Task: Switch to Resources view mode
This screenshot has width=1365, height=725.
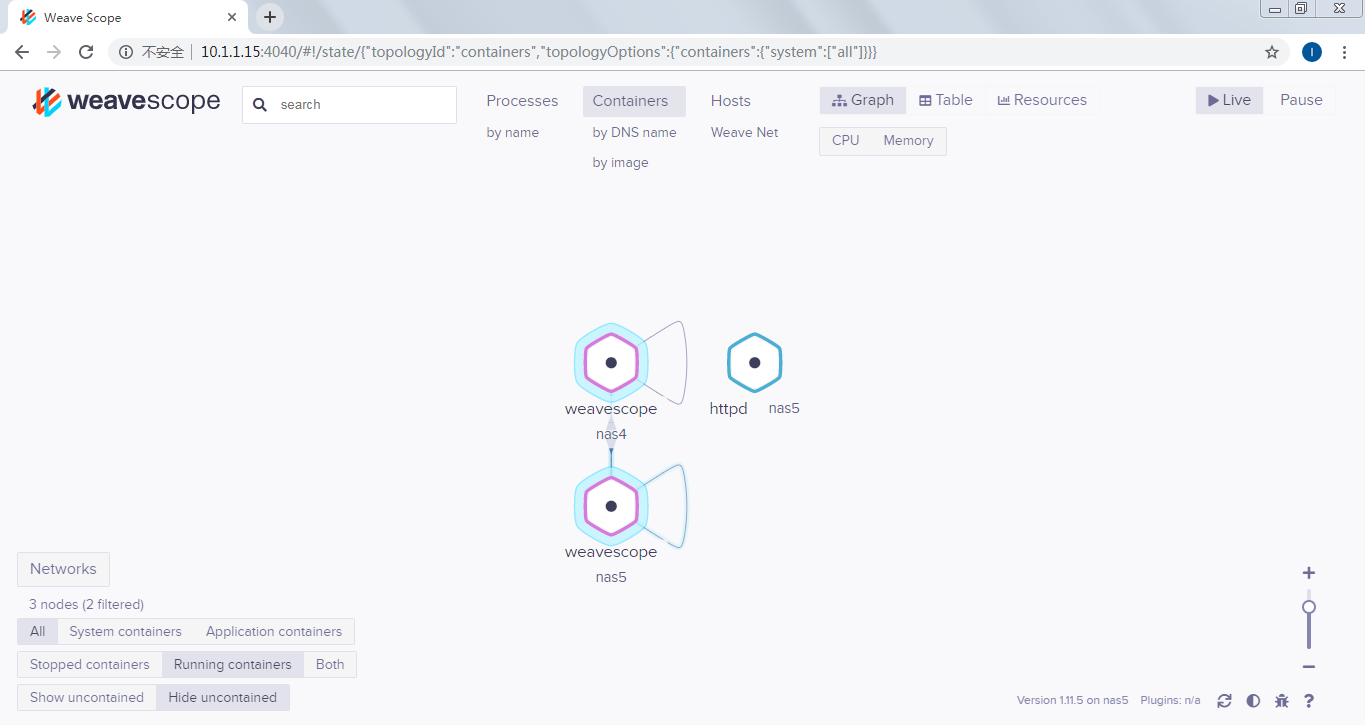Action: tap(1042, 100)
